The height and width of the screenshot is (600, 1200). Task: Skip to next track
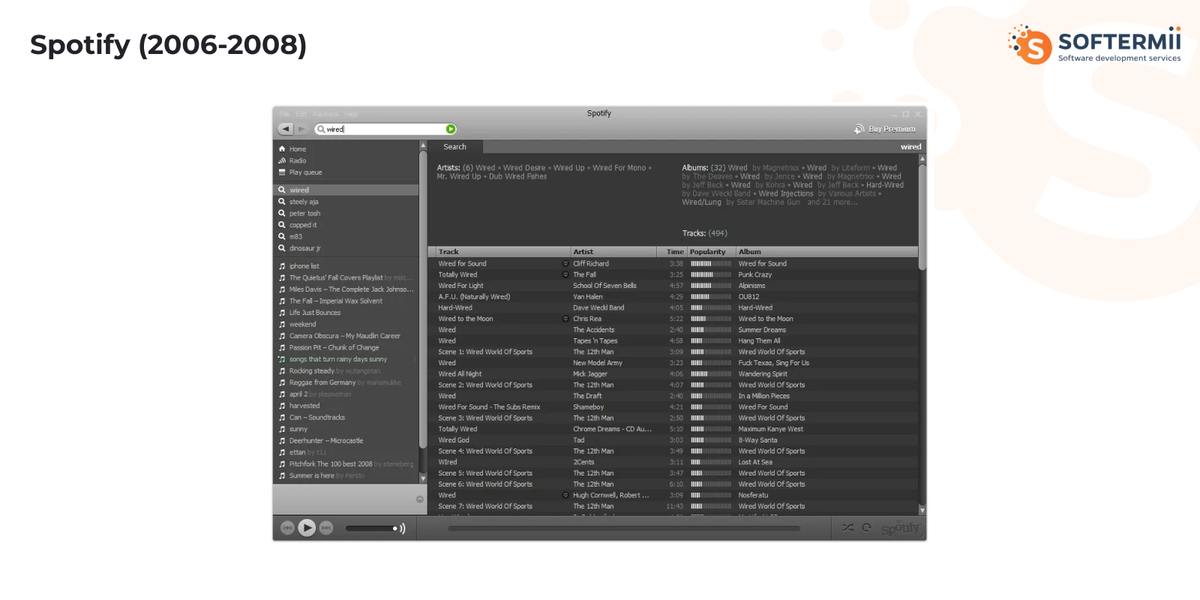click(326, 528)
